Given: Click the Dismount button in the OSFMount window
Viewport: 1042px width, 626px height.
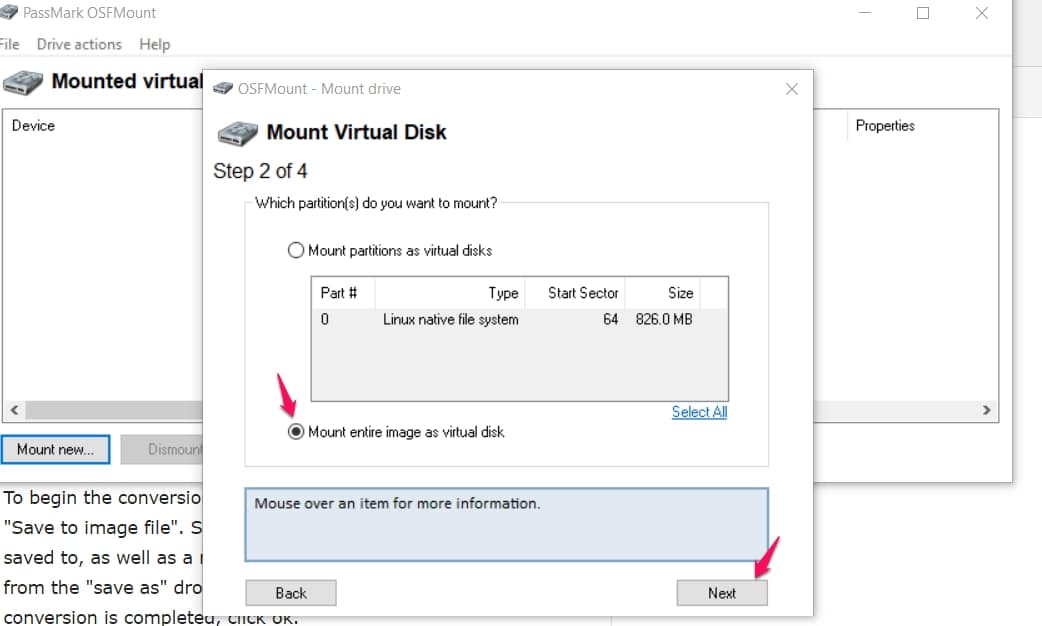Looking at the screenshot, I should [x=162, y=450].
